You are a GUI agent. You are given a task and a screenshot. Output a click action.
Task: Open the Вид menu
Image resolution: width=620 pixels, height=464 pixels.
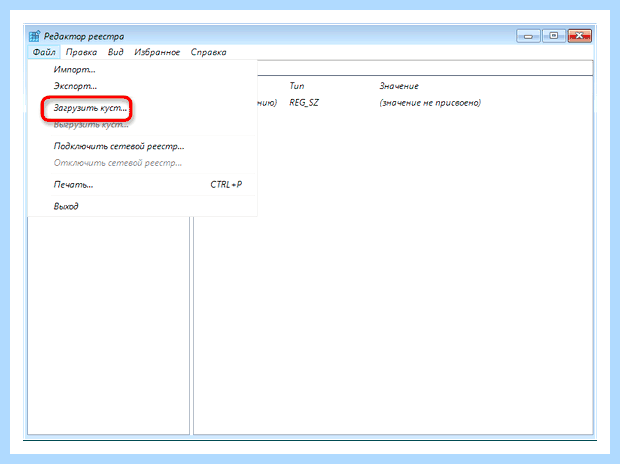click(x=115, y=52)
